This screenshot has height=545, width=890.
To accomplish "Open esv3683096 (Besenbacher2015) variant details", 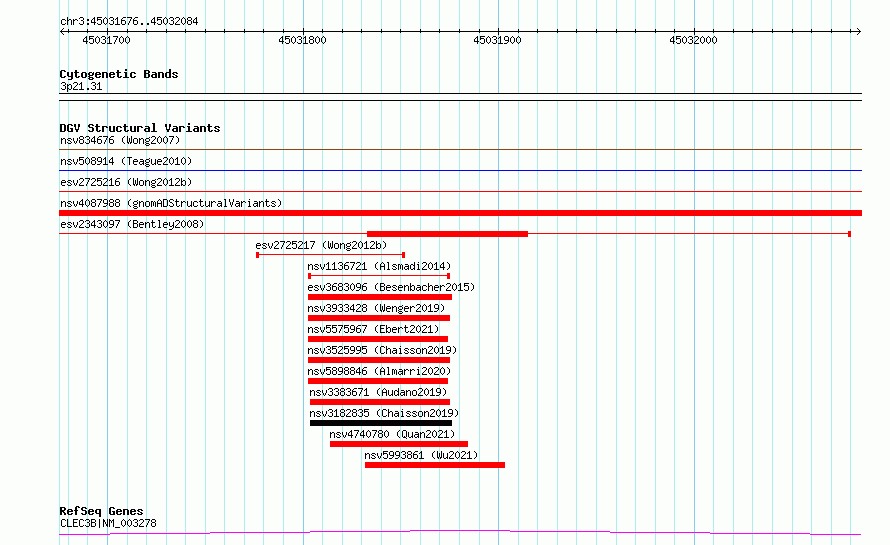I will point(391,287).
